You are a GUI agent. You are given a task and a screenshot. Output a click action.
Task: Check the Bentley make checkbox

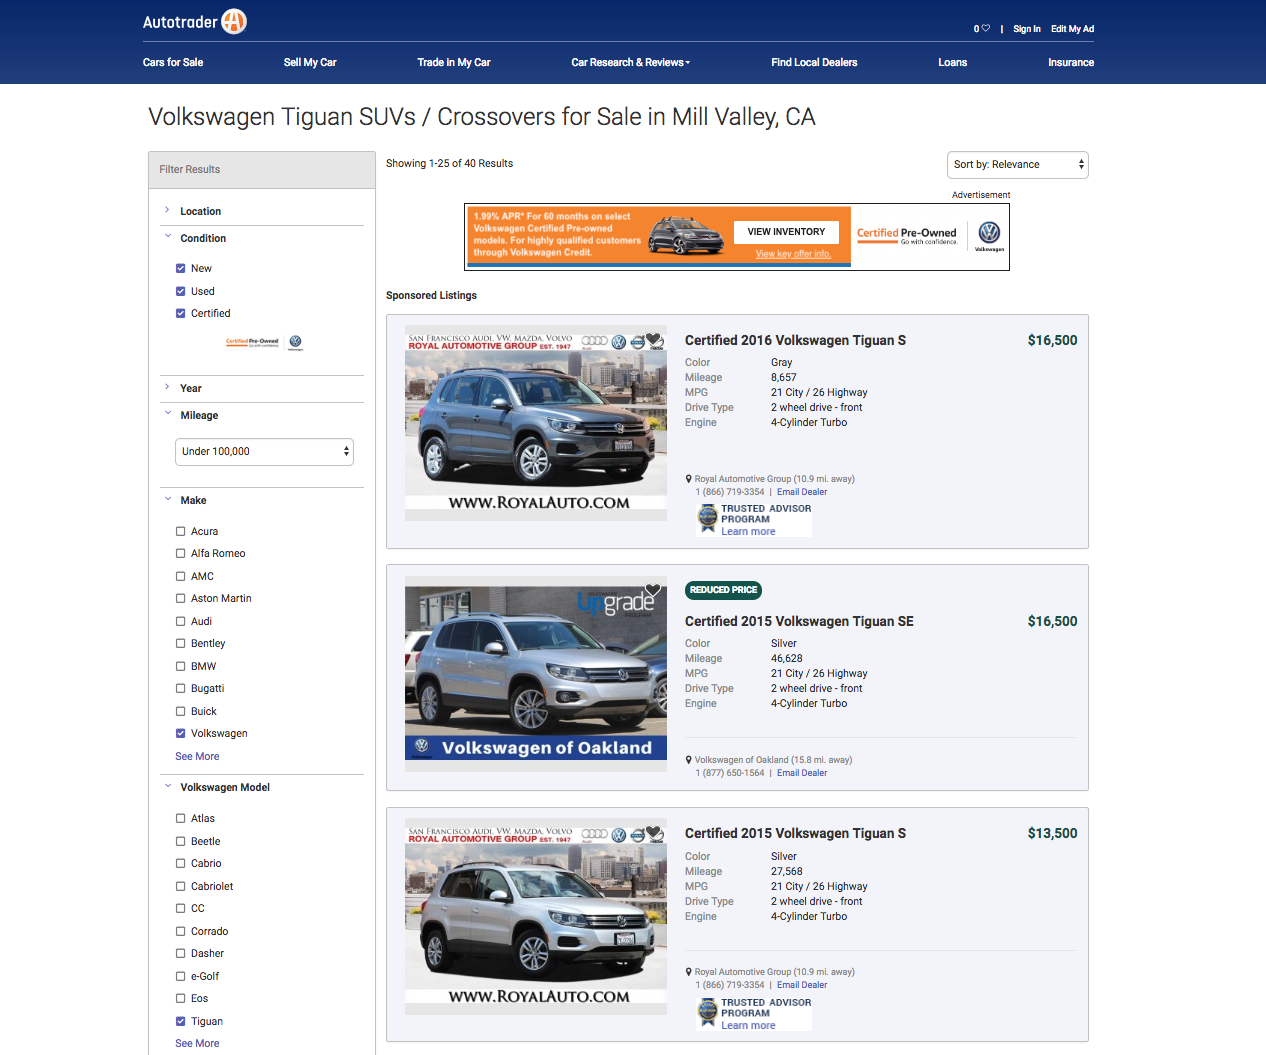coord(181,643)
